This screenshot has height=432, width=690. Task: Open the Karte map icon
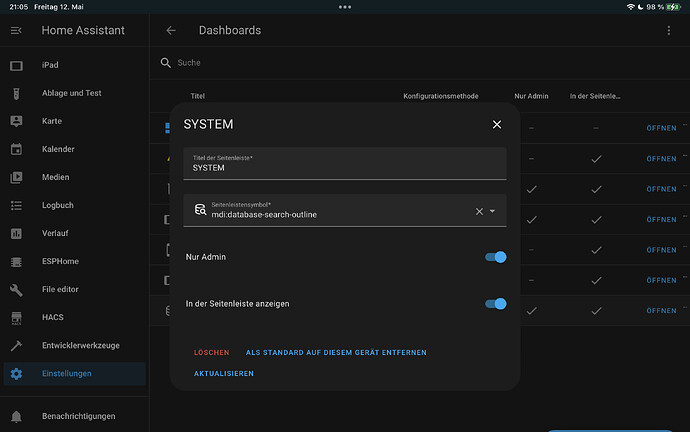pyautogui.click(x=16, y=121)
